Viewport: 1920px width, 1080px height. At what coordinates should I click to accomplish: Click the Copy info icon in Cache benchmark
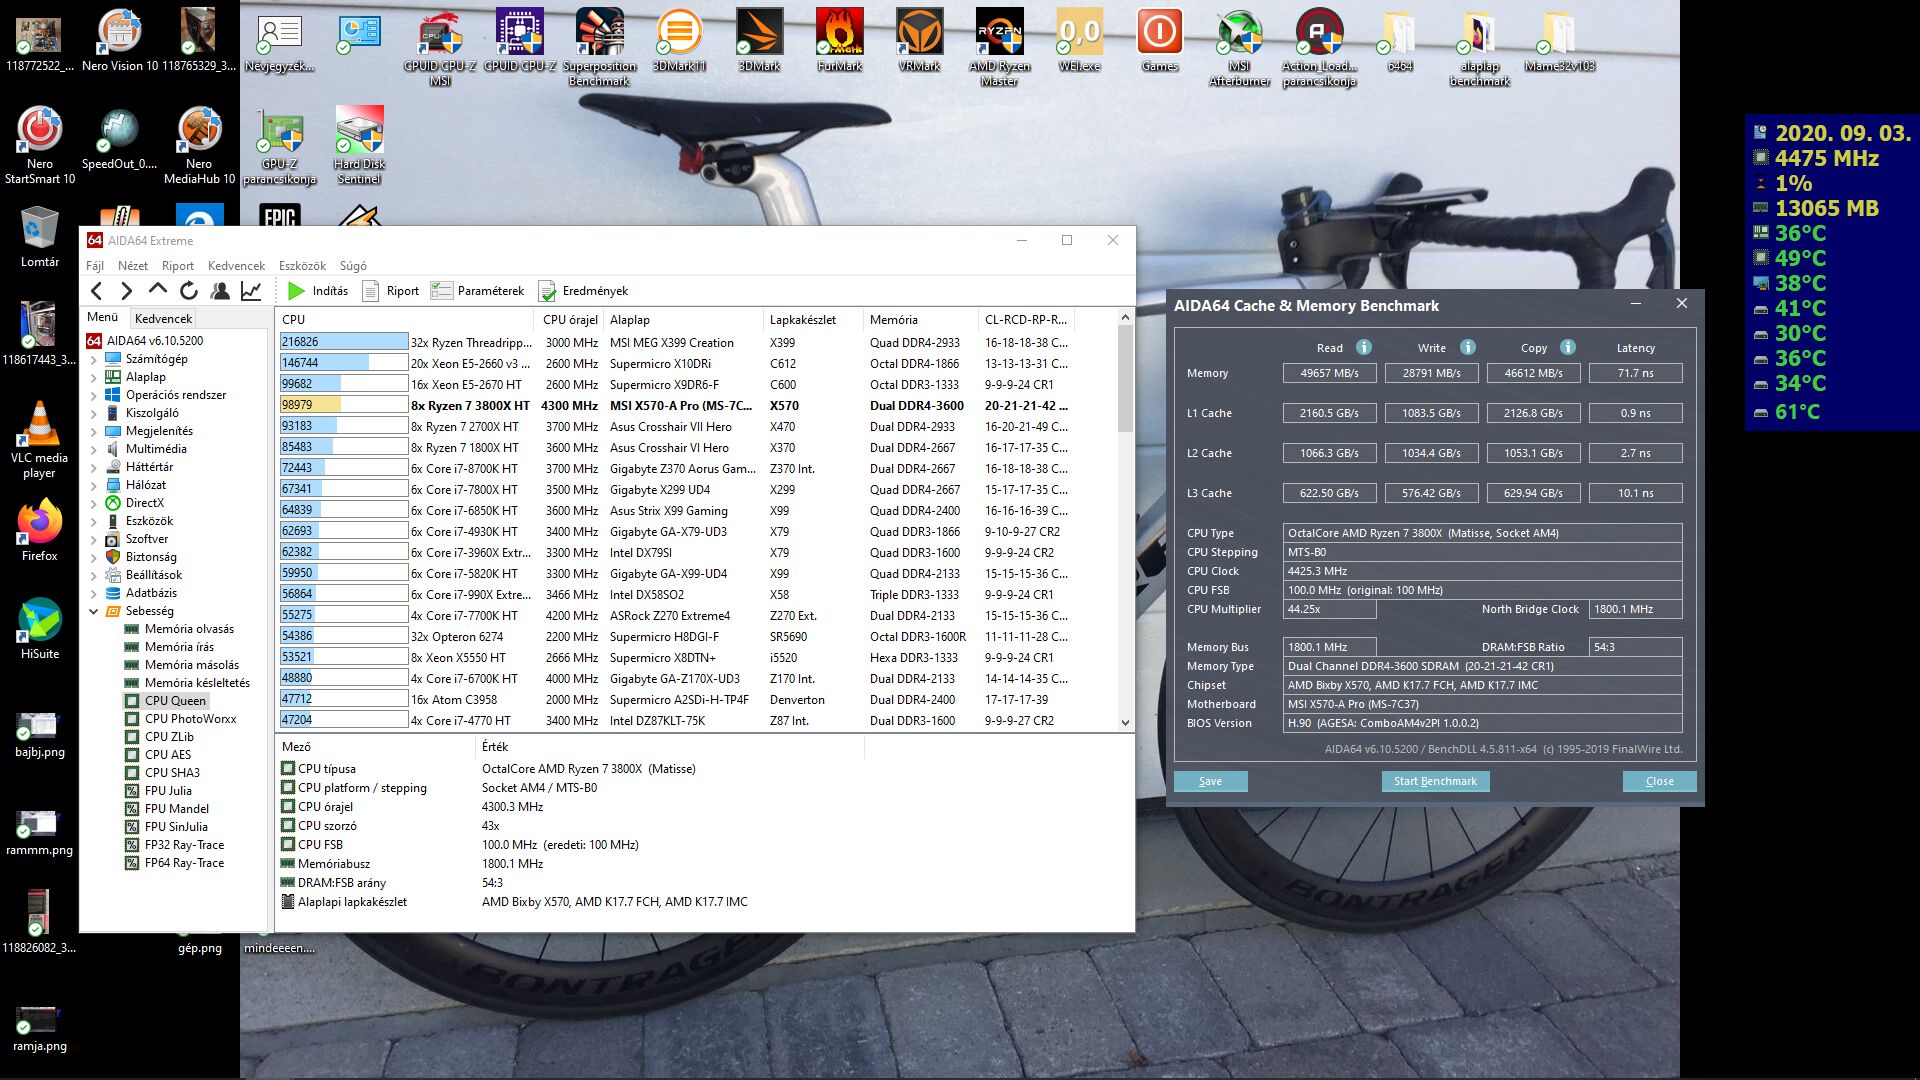pos(1568,347)
